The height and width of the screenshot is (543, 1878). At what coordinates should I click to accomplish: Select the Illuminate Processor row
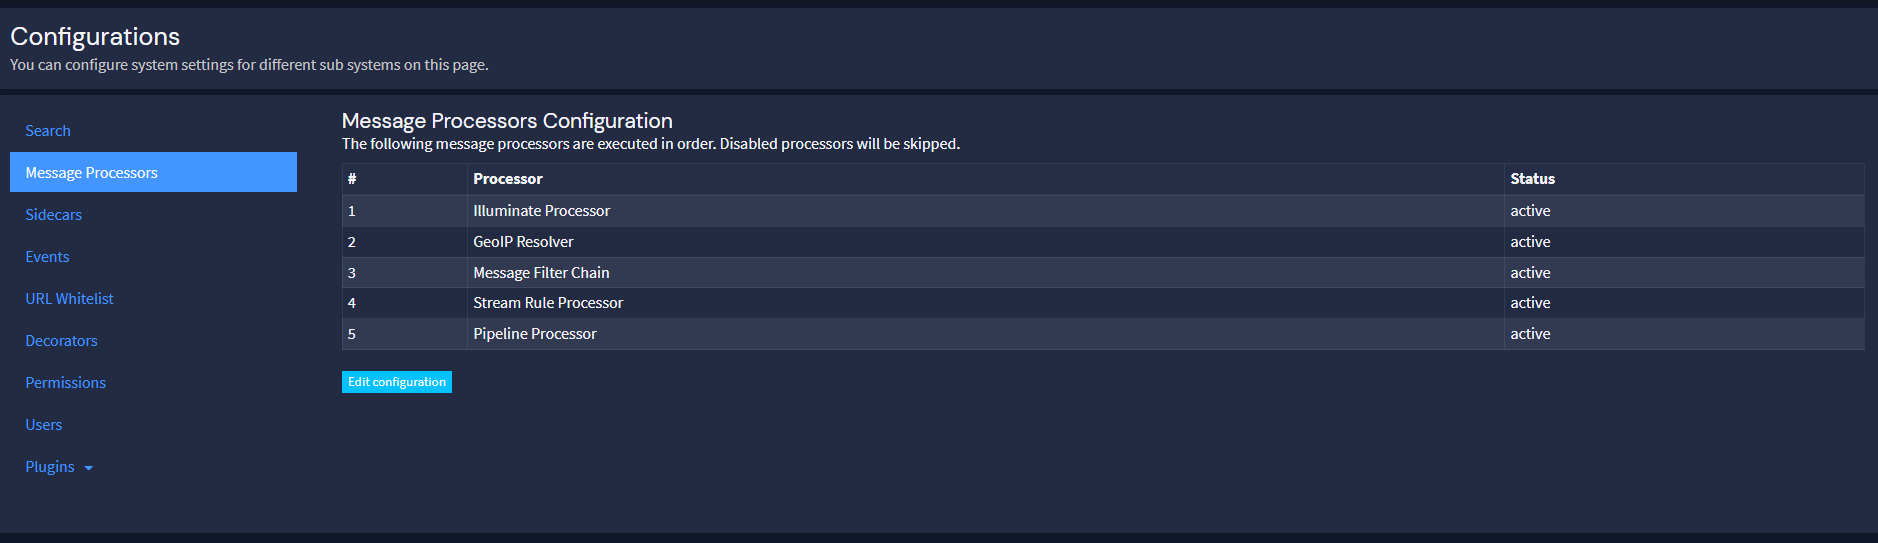coord(541,211)
